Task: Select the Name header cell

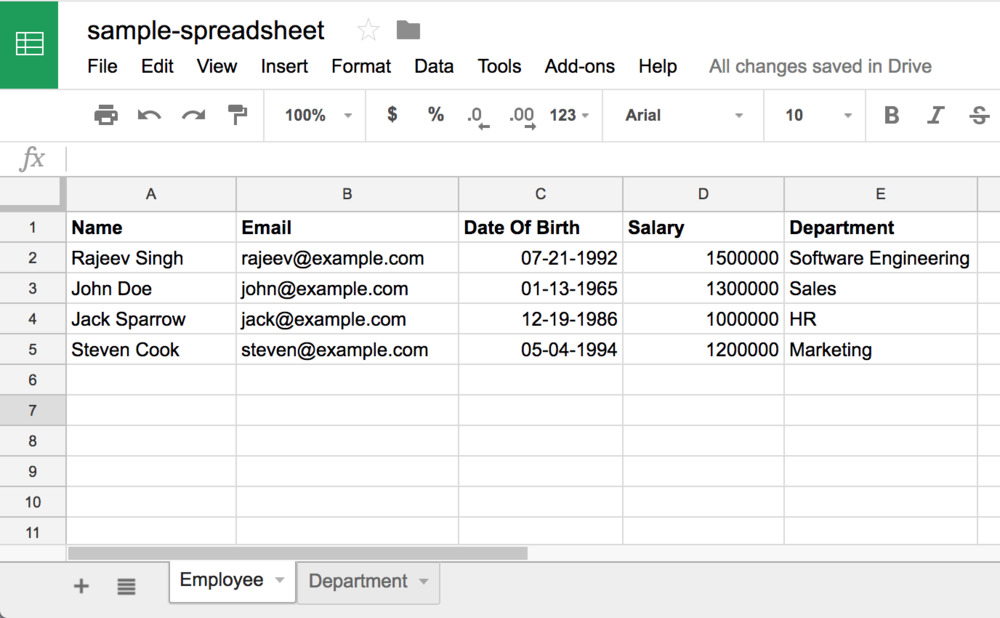Action: [x=151, y=228]
